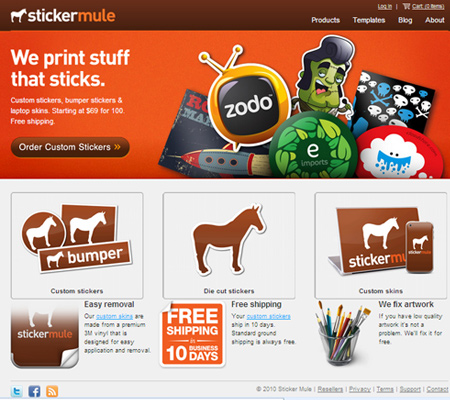Viewport: 450px width, 400px height.
Task: Click the shopping cart icon
Action: (406, 6)
